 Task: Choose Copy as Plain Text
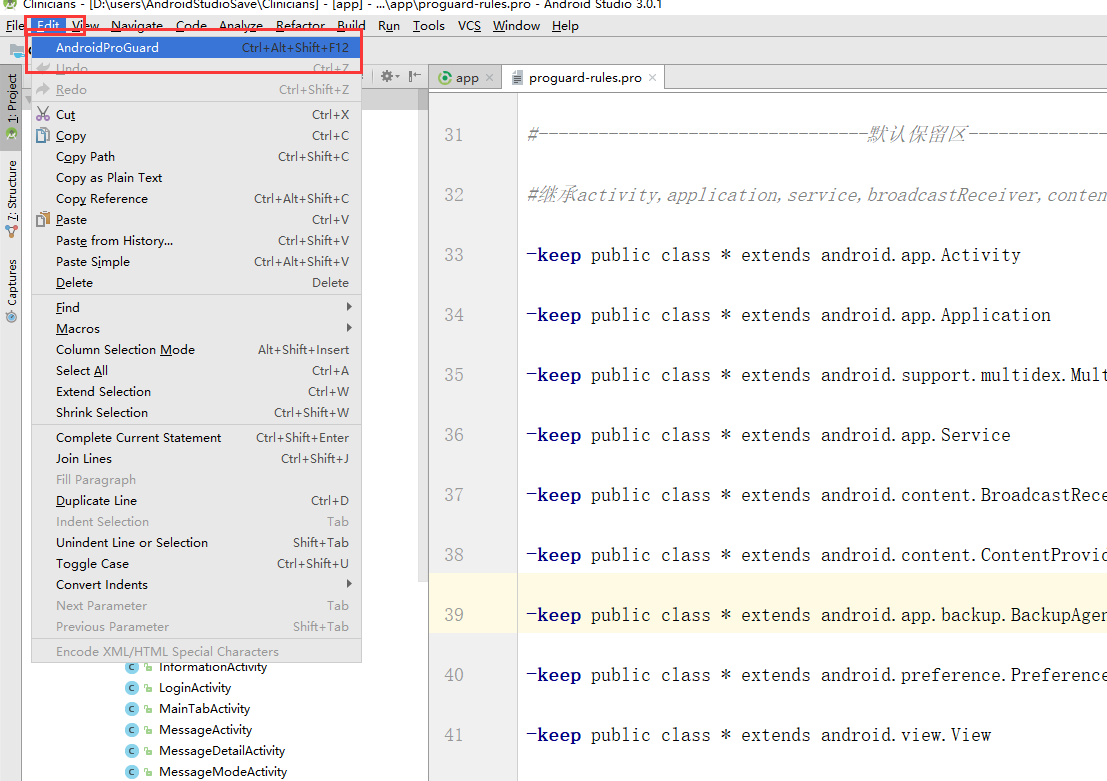pyautogui.click(x=196, y=178)
